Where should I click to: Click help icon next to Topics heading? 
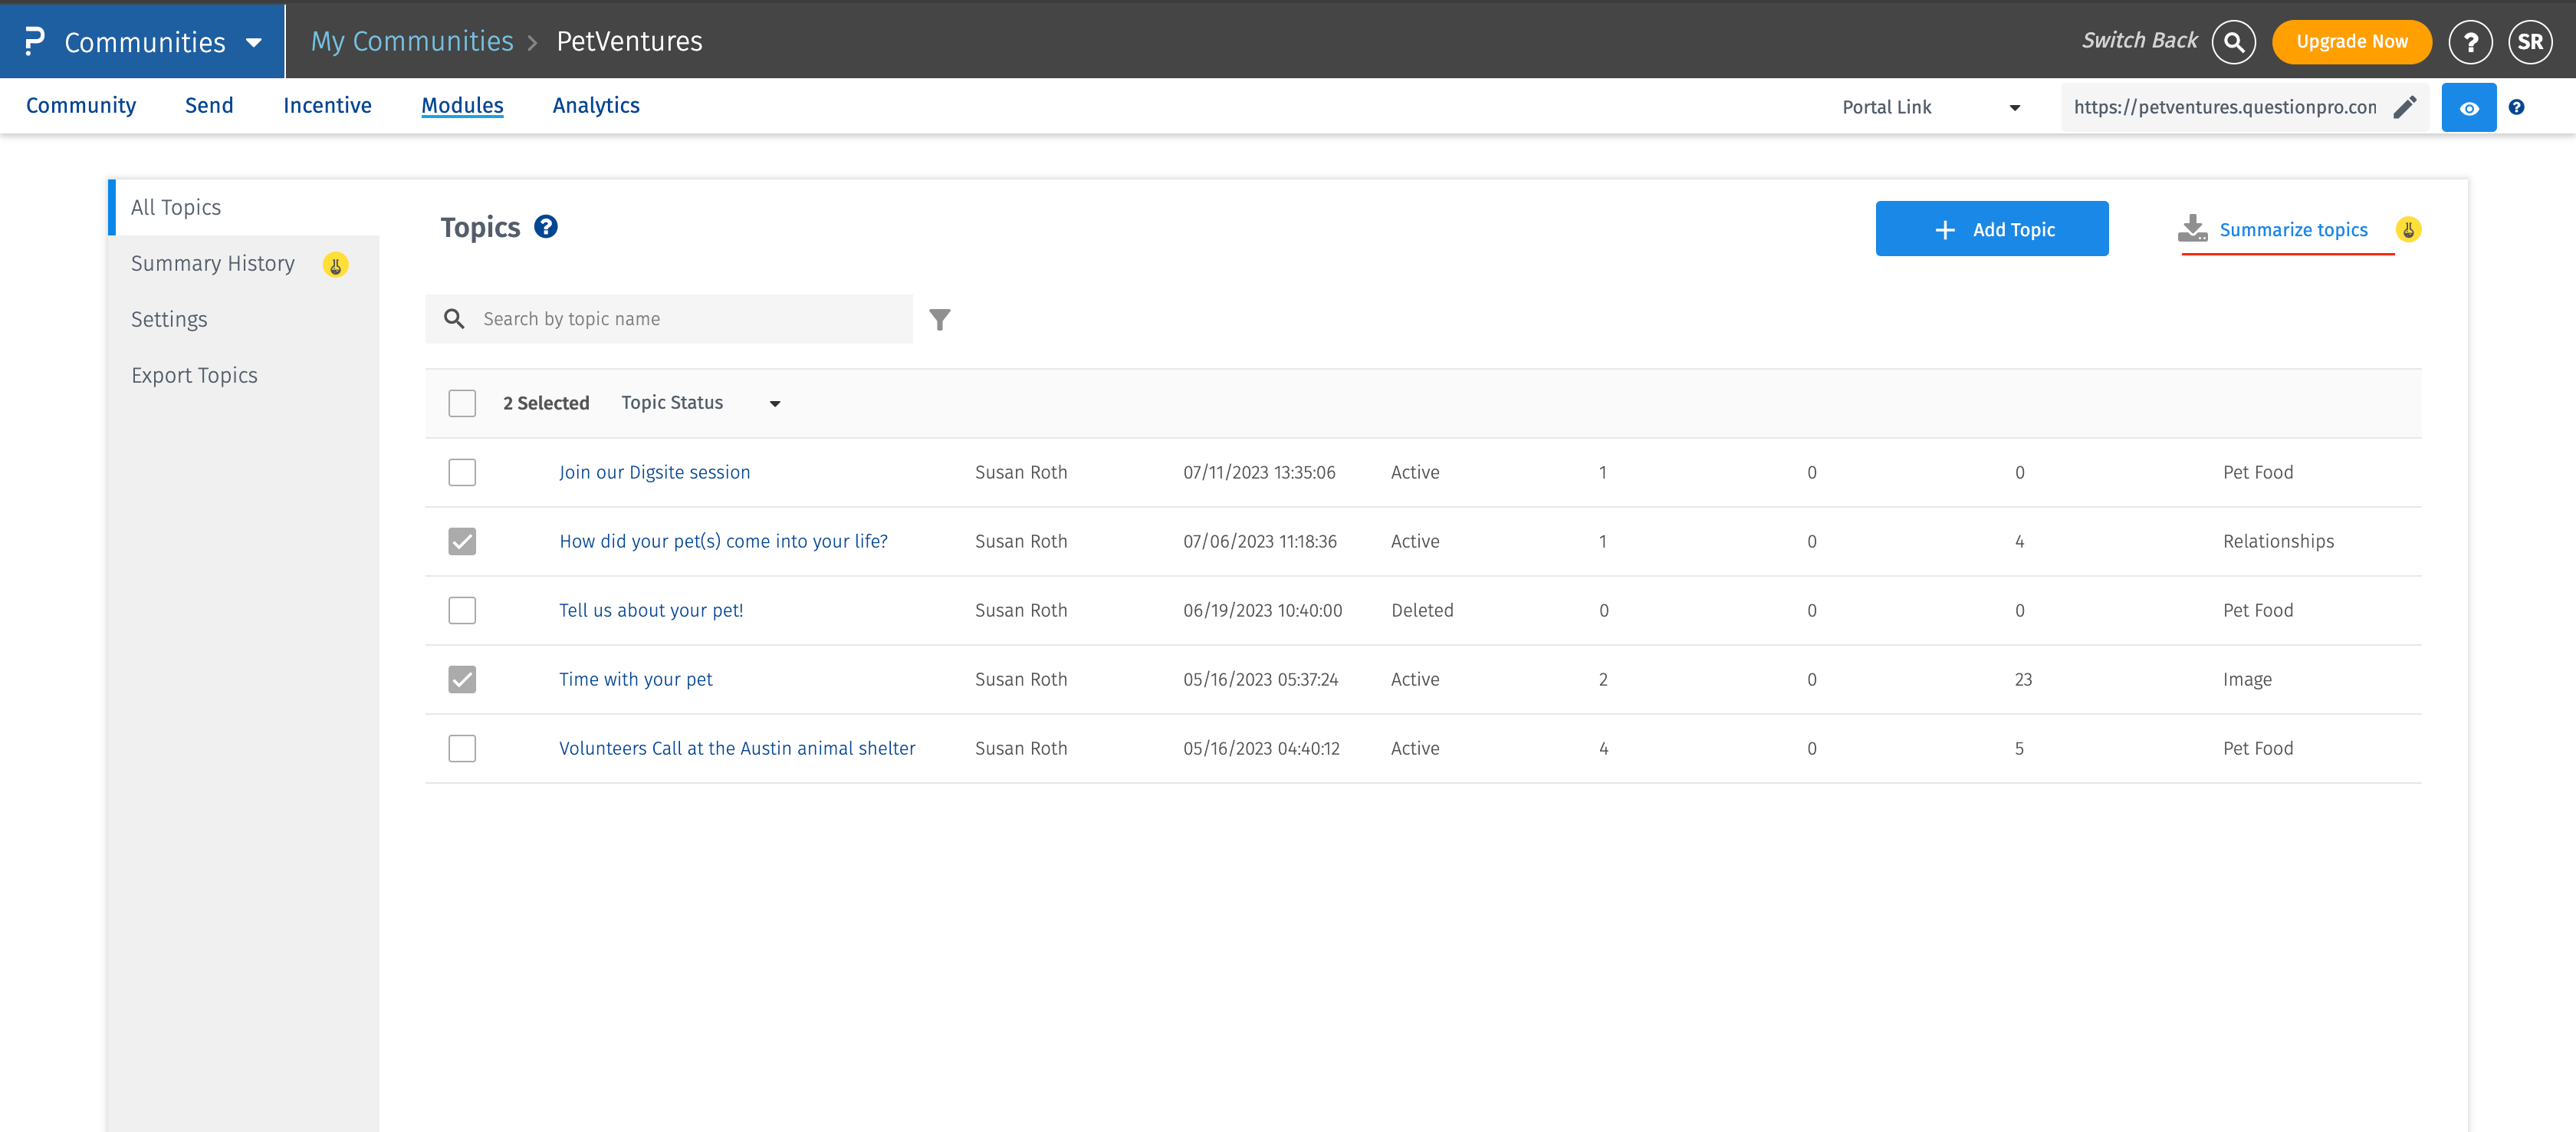546,227
